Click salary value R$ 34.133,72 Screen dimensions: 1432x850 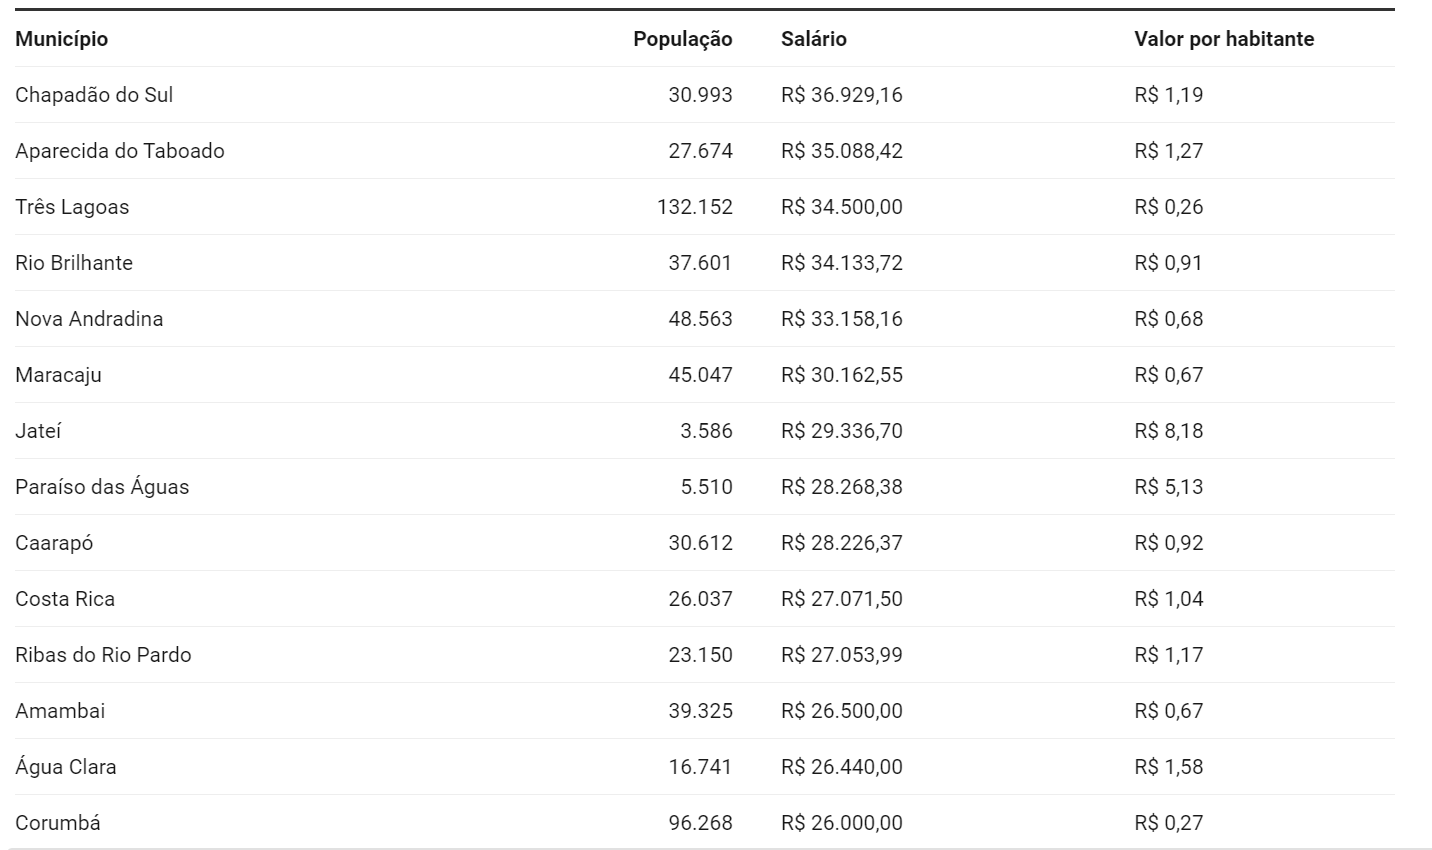(842, 263)
